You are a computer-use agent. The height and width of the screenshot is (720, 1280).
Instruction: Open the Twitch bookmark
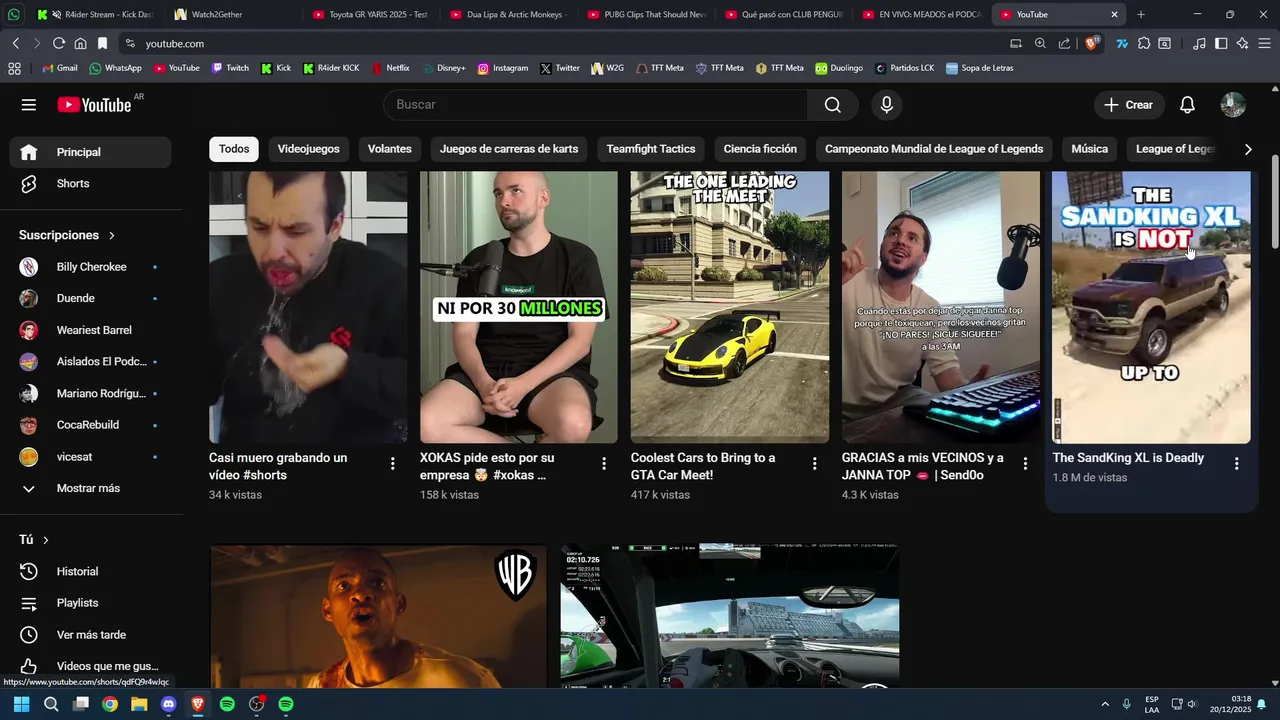(230, 68)
